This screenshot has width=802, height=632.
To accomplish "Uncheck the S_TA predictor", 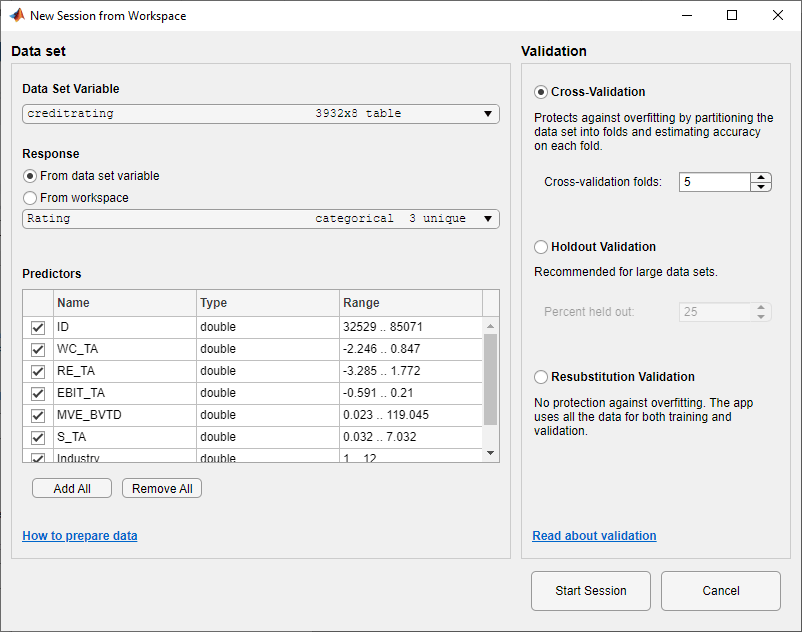I will (37, 437).
